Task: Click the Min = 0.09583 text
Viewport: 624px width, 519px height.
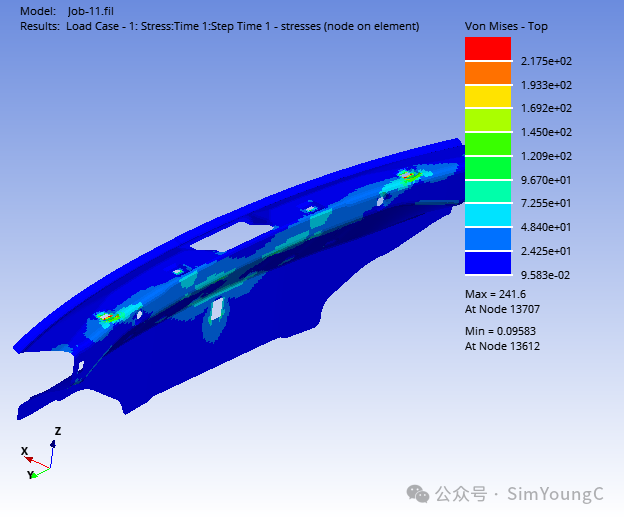Action: (x=500, y=331)
